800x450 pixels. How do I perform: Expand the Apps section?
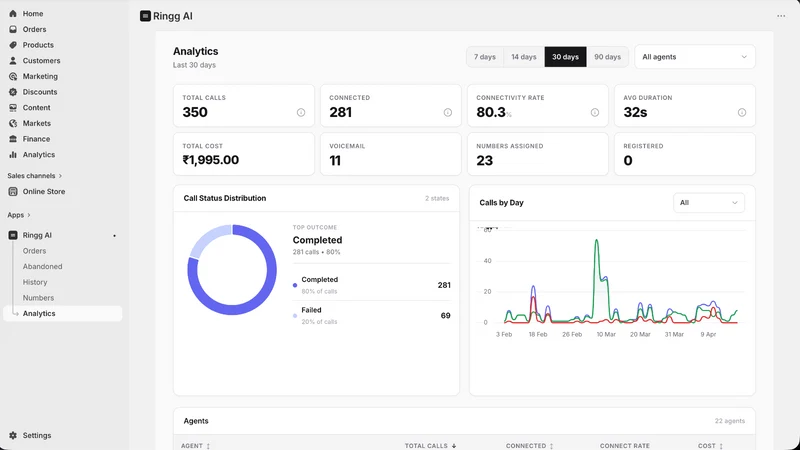19,215
